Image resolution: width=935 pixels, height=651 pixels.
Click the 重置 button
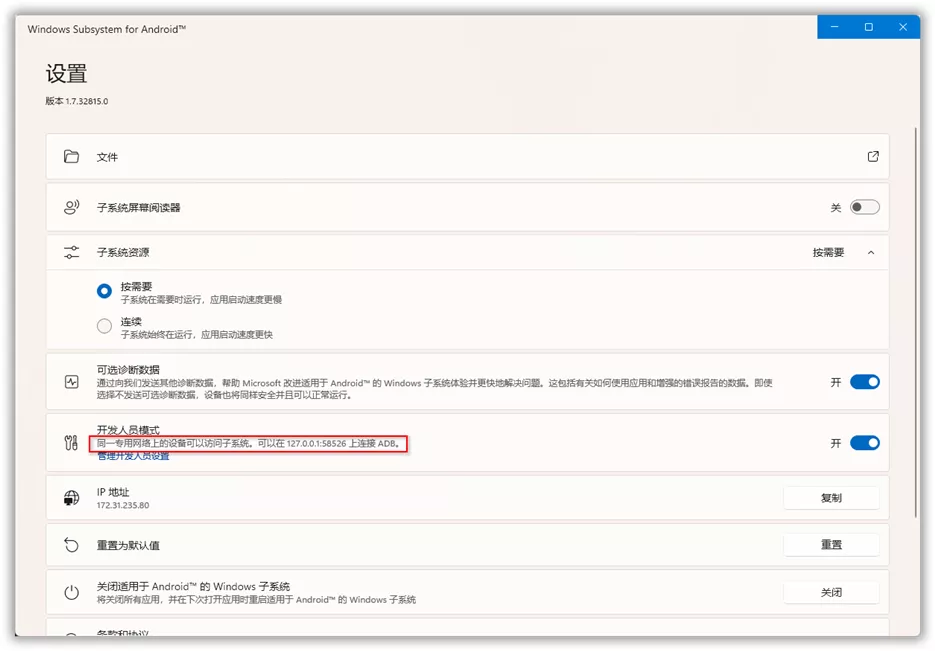831,544
